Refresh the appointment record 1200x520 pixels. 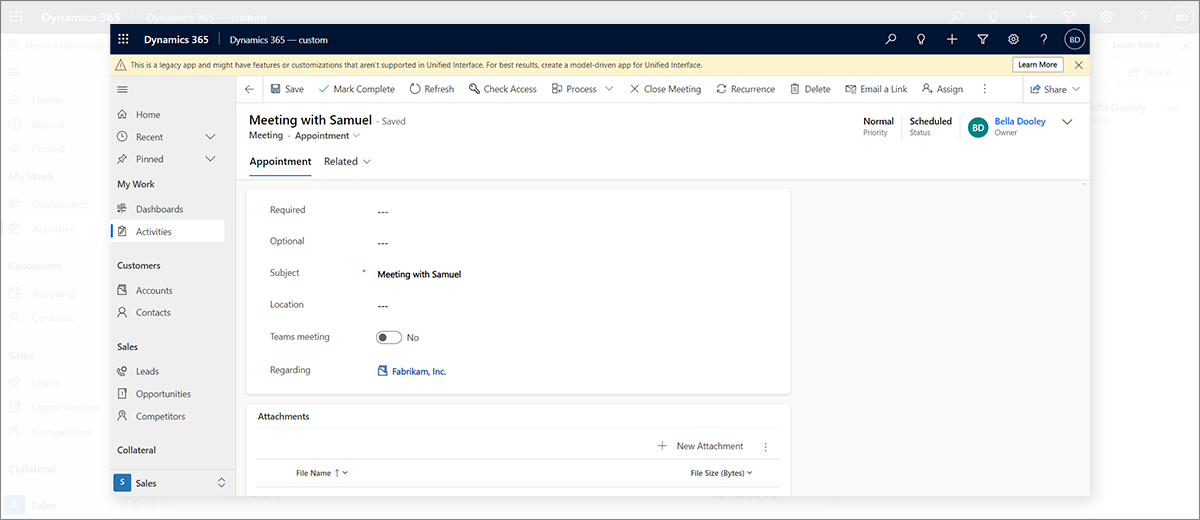(432, 89)
